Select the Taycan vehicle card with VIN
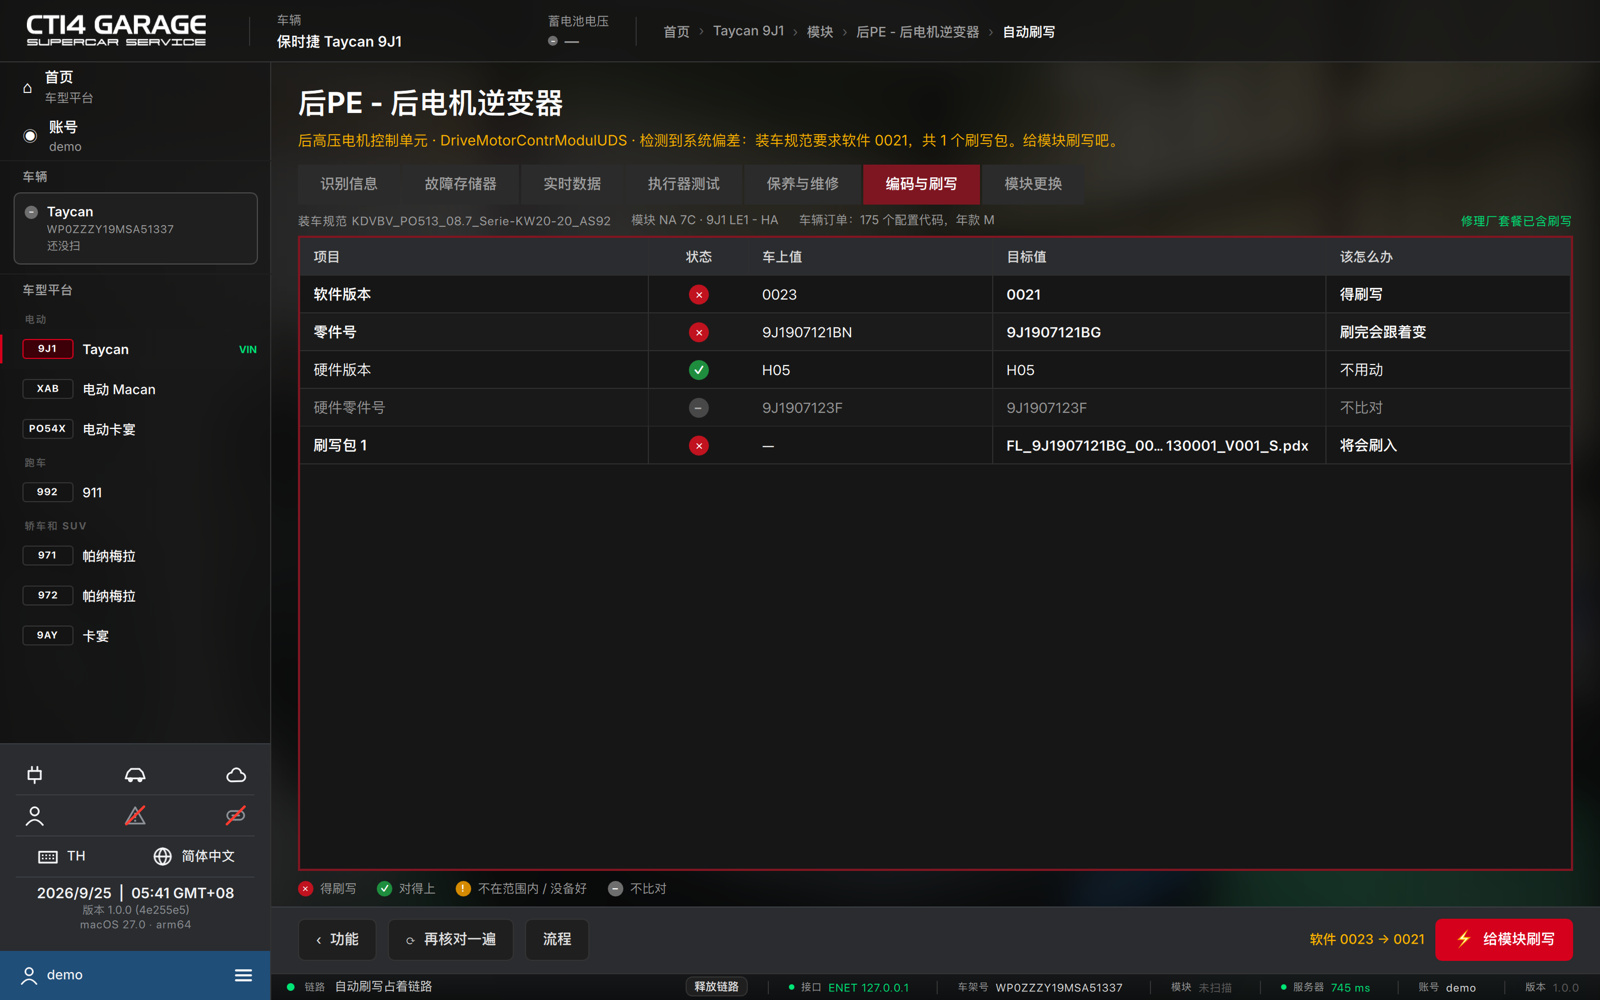Viewport: 1600px width, 1000px height. 135,228
